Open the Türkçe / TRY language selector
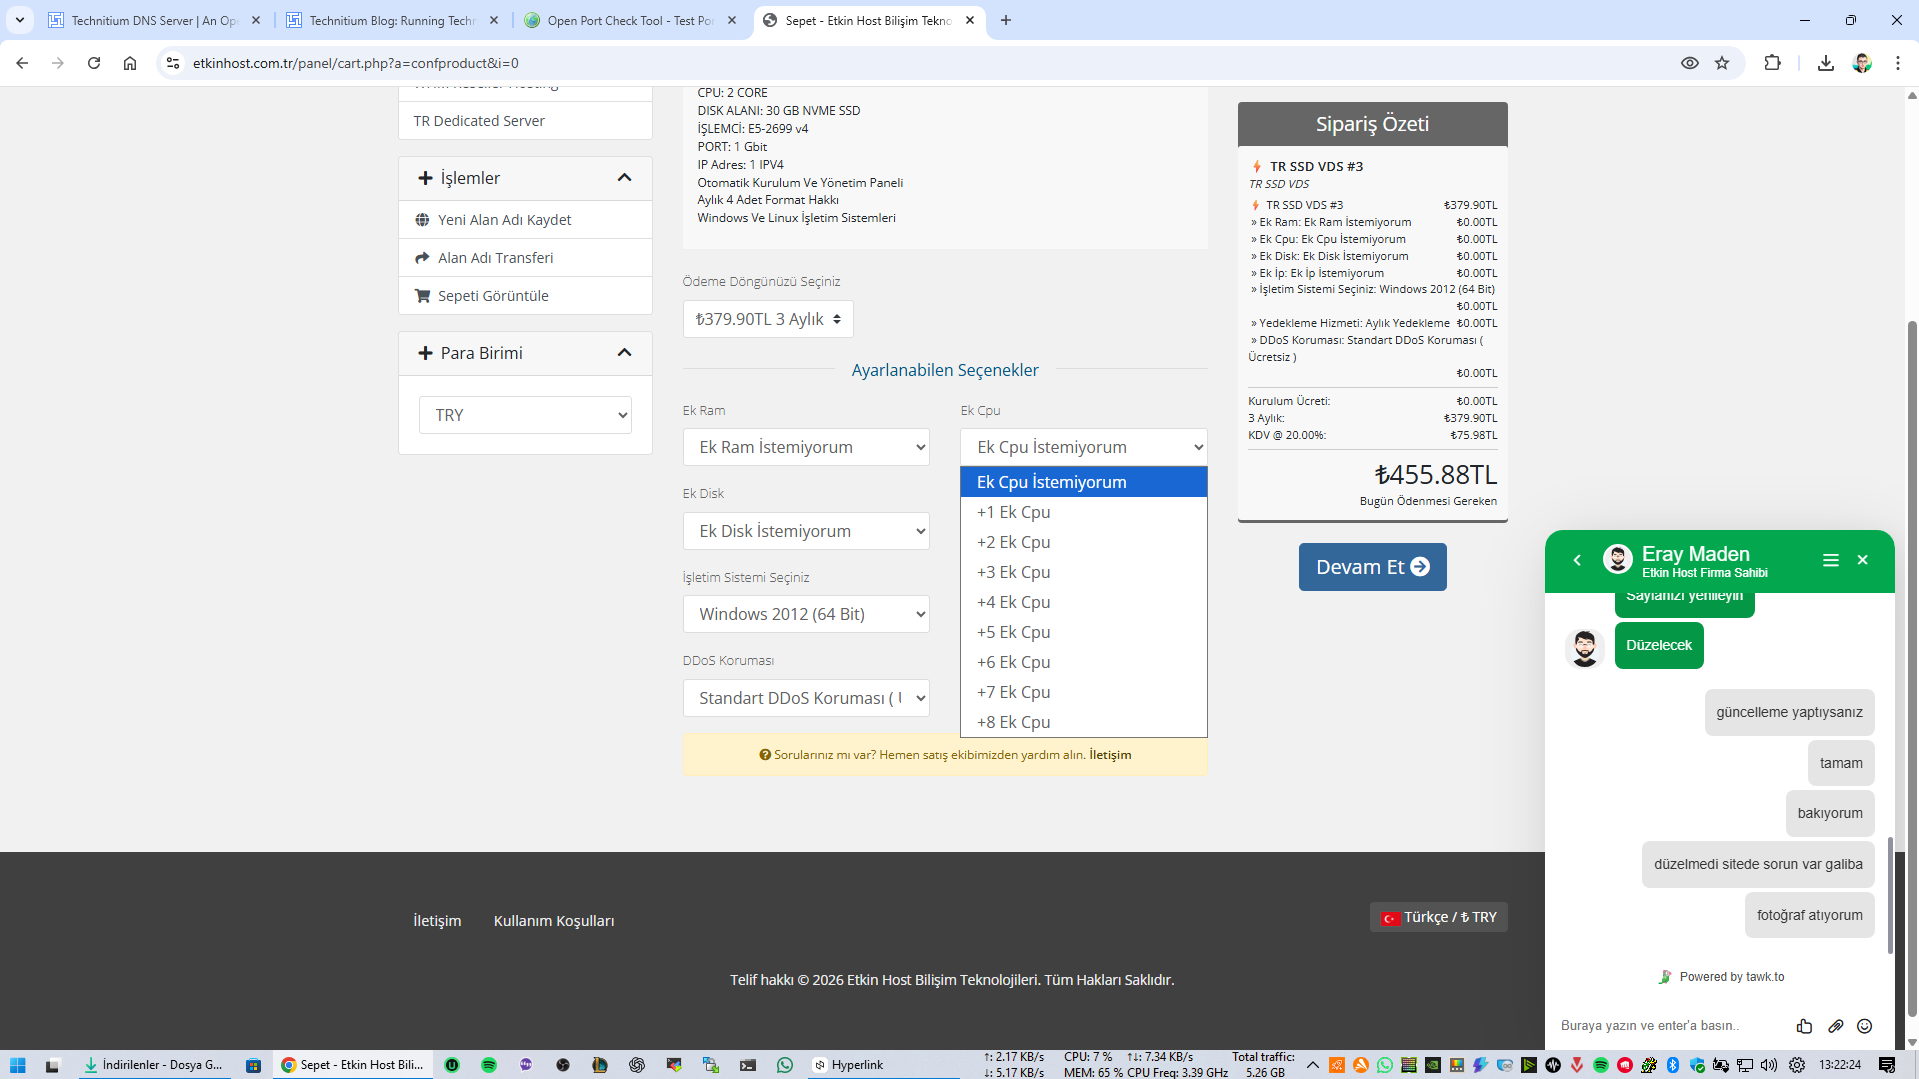1919x1079 pixels. pos(1439,917)
